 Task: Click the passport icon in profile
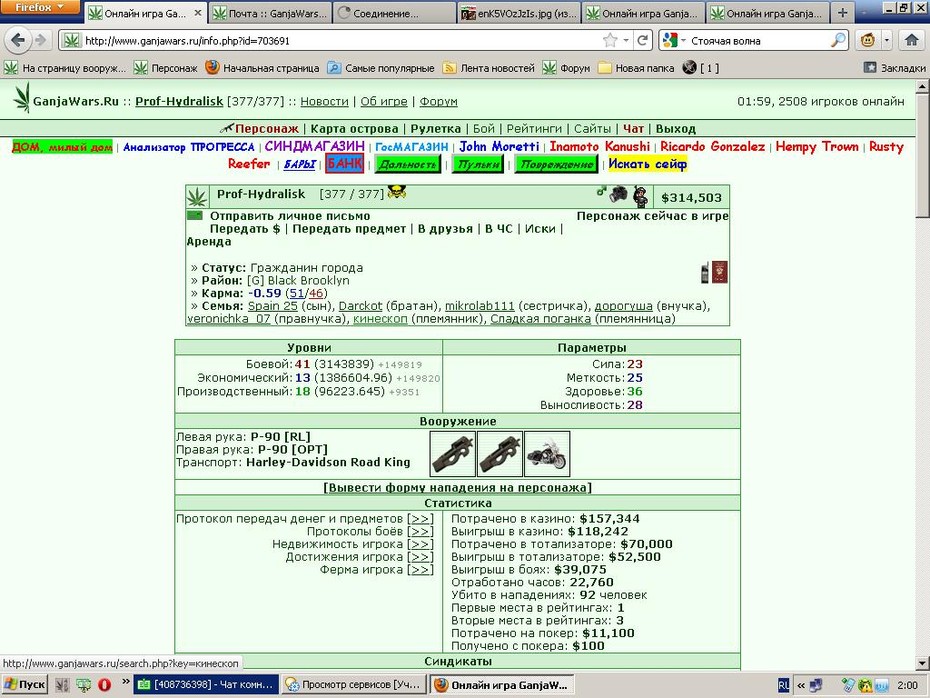pos(720,272)
